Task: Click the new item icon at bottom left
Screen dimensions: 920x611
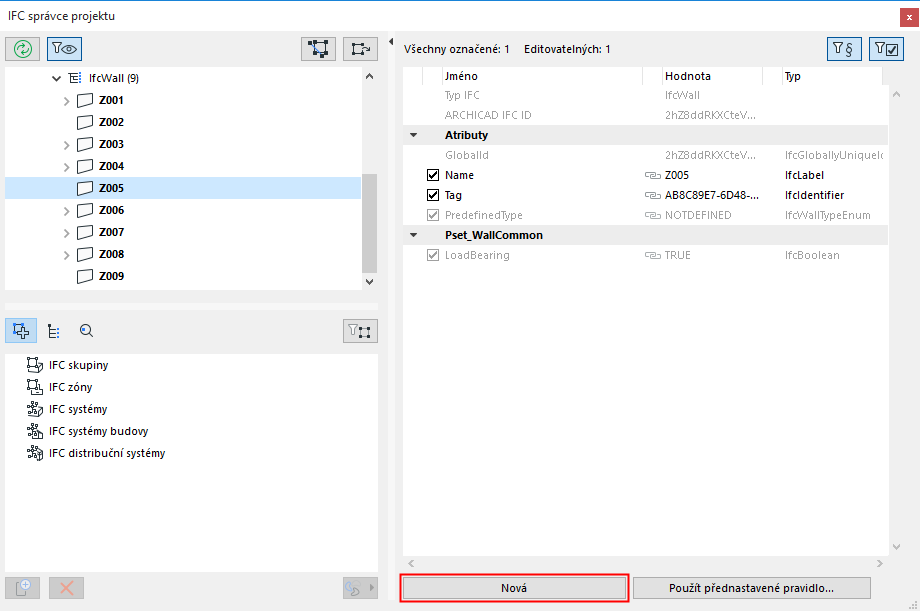Action: point(23,588)
